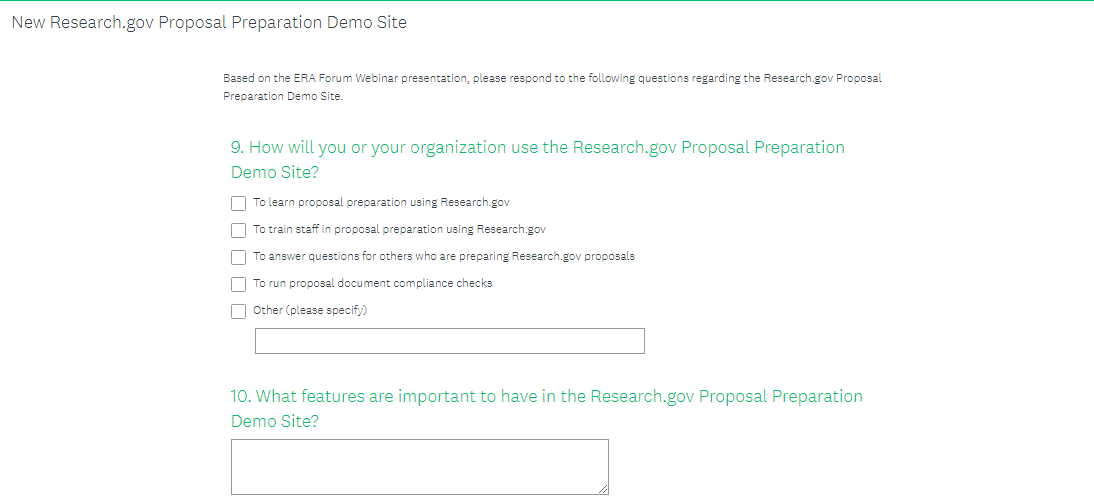
Task: Click the 'Other (please specify)' text input box
Action: pos(449,341)
